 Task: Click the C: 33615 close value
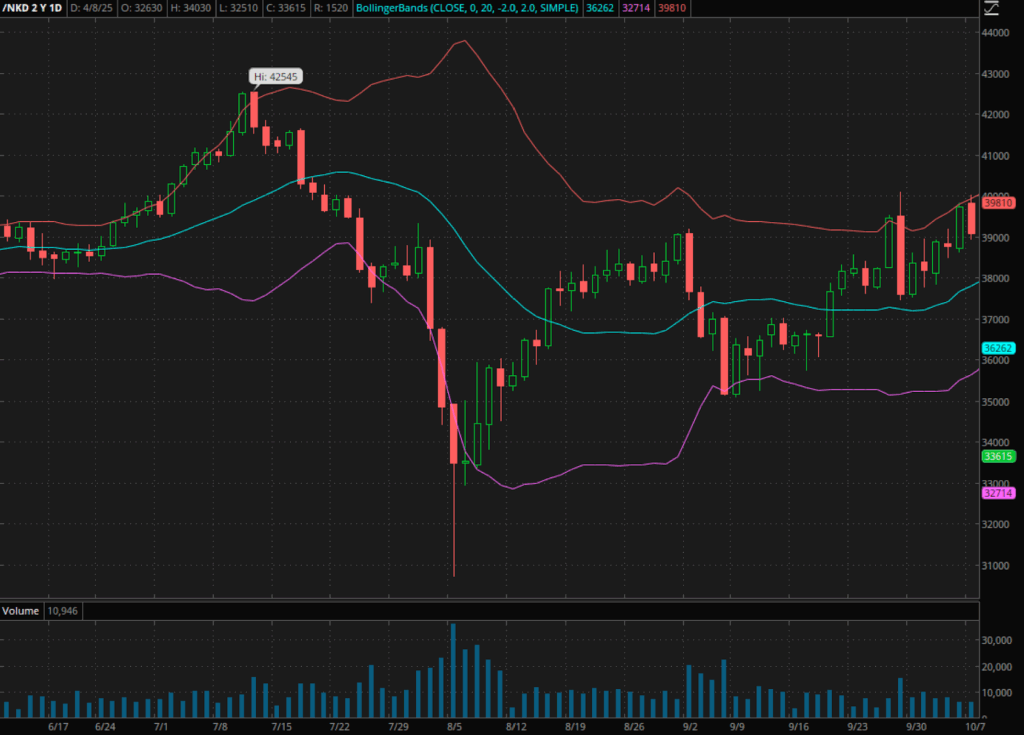pyautogui.click(x=286, y=8)
